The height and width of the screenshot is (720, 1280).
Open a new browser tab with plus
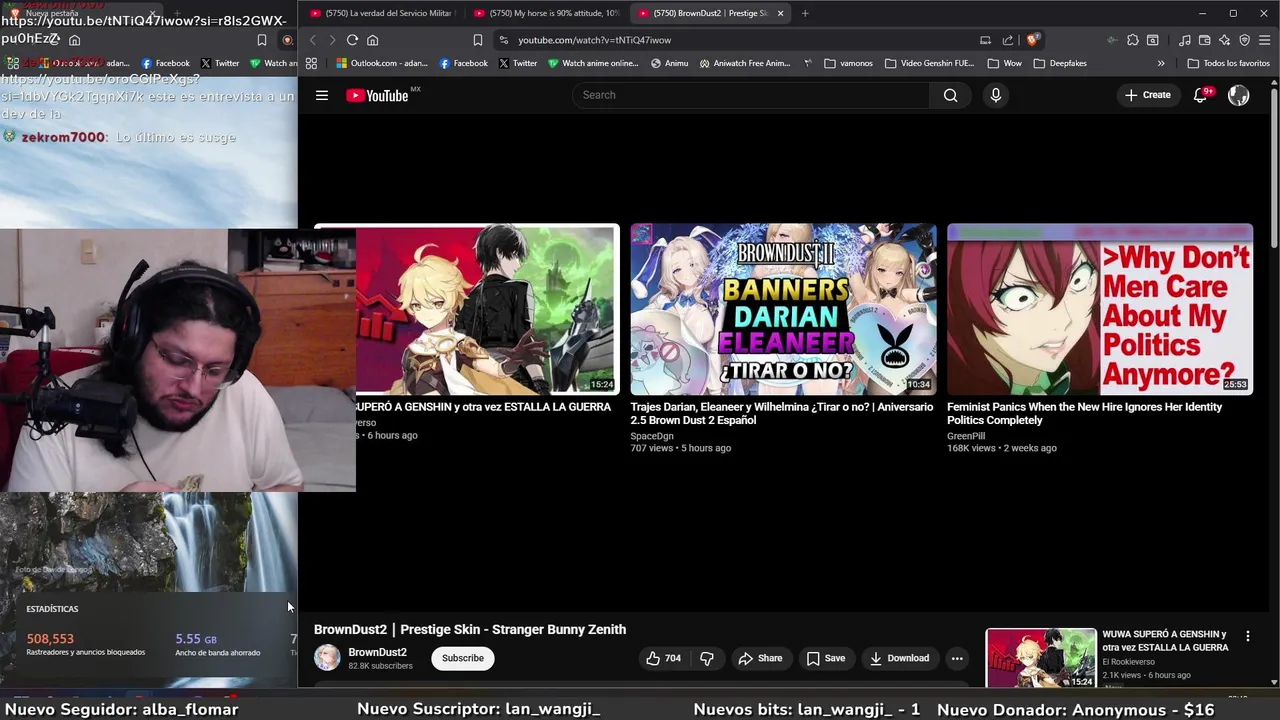[805, 13]
